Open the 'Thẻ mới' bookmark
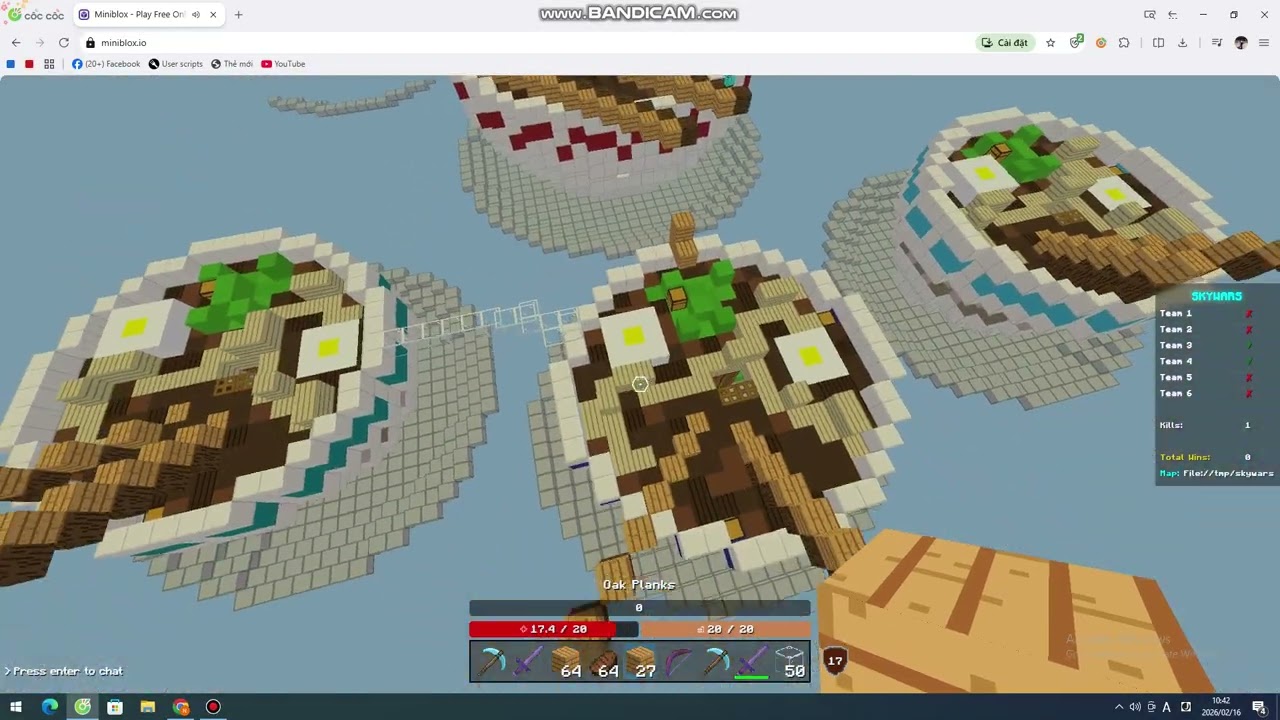 pos(232,64)
